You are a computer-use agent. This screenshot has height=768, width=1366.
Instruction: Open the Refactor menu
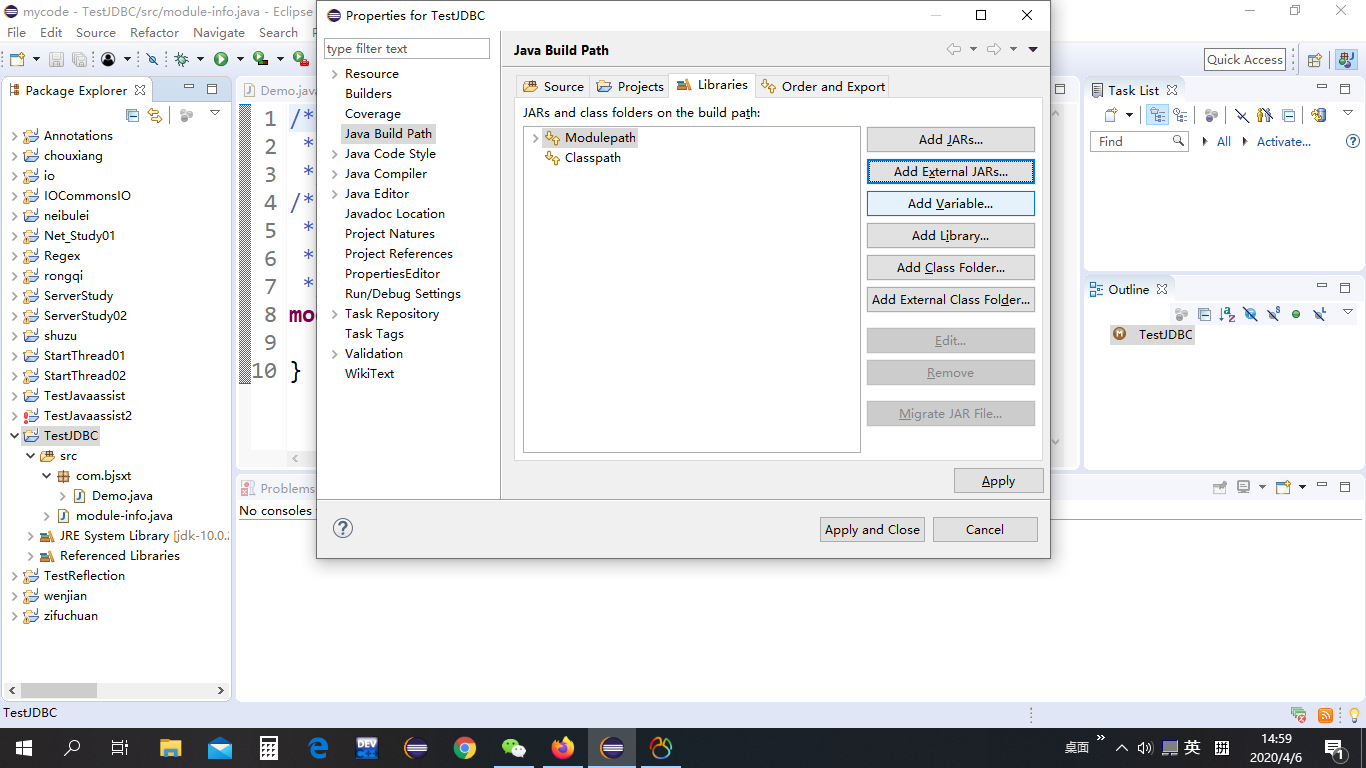coord(154,32)
